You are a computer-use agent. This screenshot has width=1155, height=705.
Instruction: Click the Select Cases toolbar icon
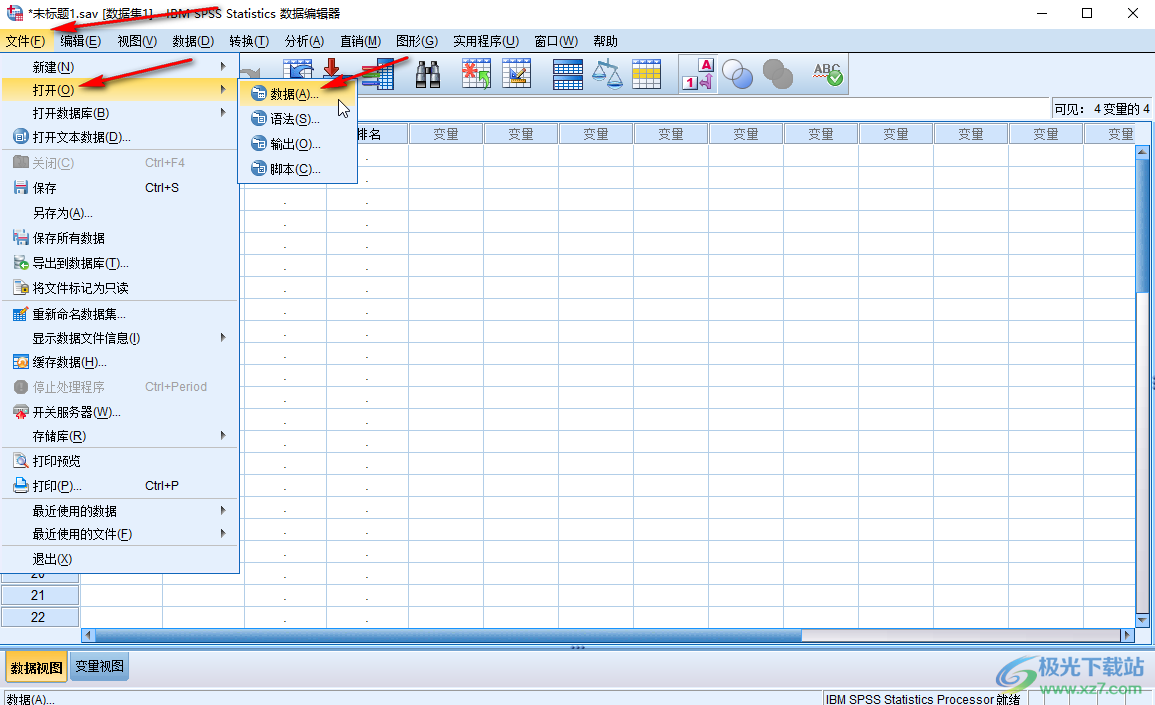pyautogui.click(x=646, y=74)
